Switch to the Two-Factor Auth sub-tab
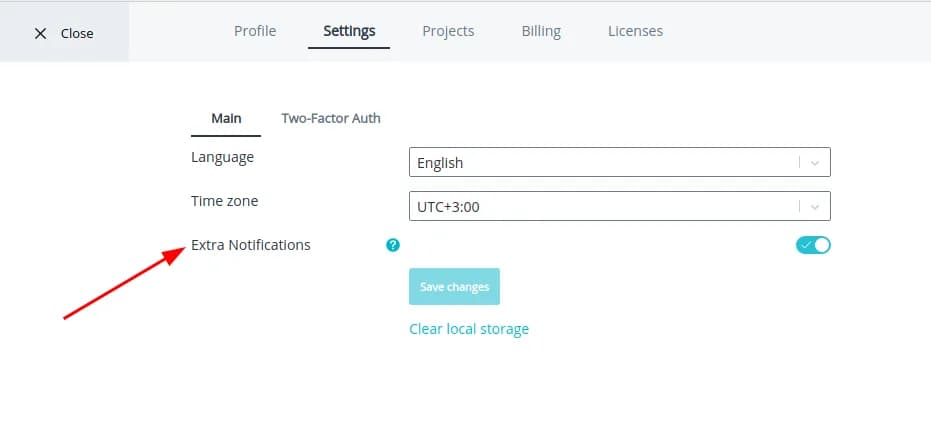The height and width of the screenshot is (439, 931). 331,118
